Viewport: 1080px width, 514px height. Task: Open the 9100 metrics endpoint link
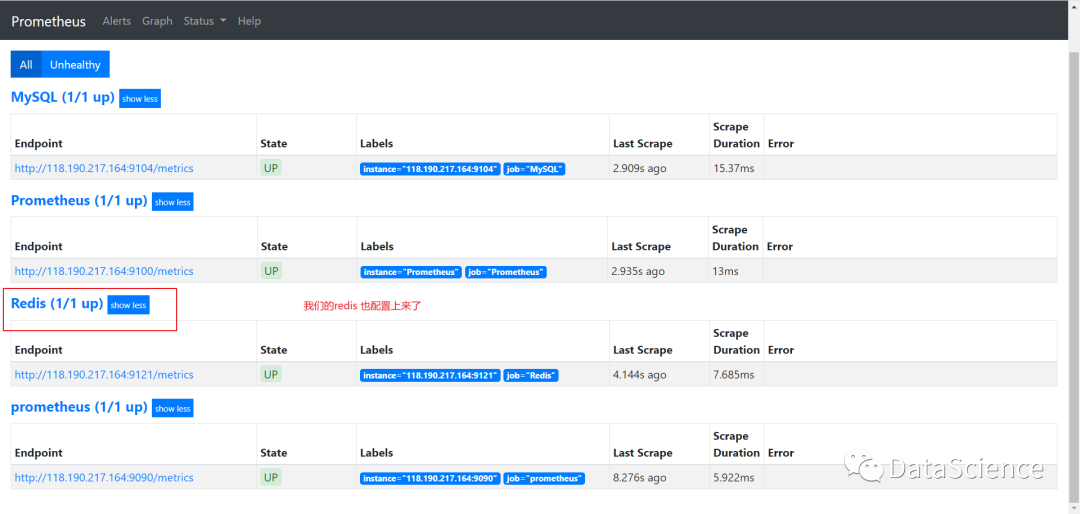click(x=104, y=271)
